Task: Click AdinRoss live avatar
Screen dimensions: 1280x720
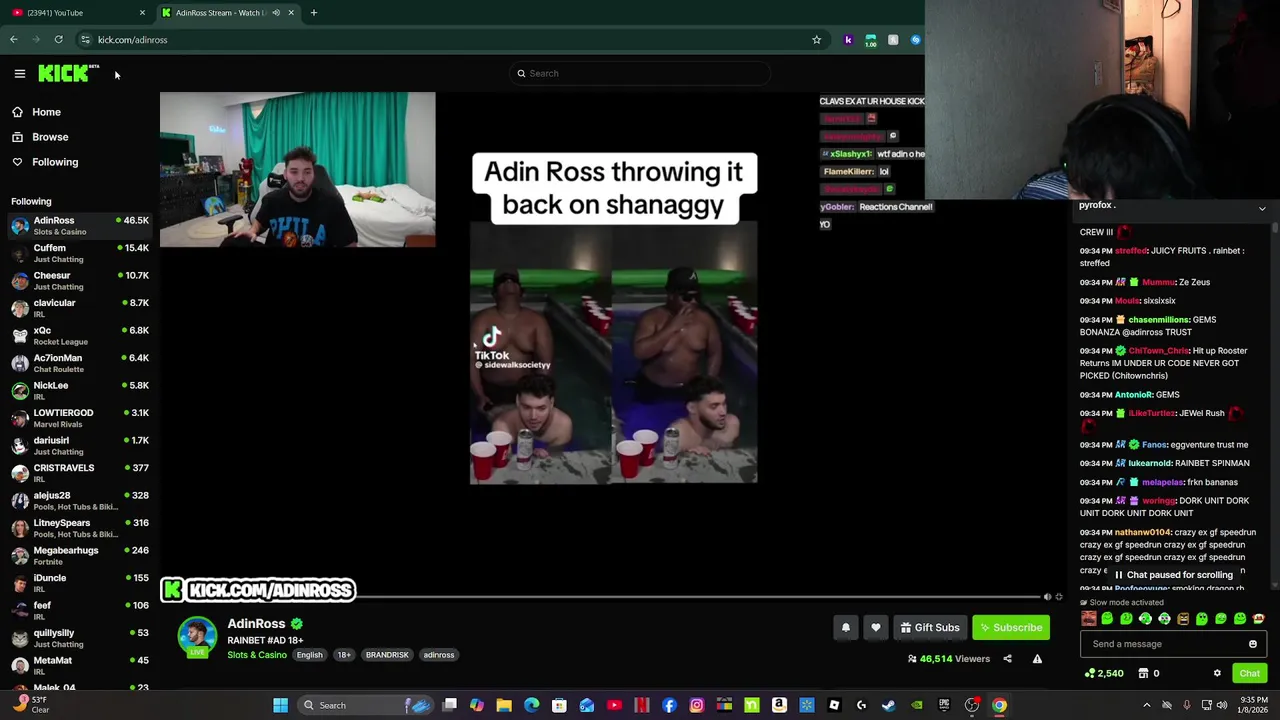Action: 197,637
